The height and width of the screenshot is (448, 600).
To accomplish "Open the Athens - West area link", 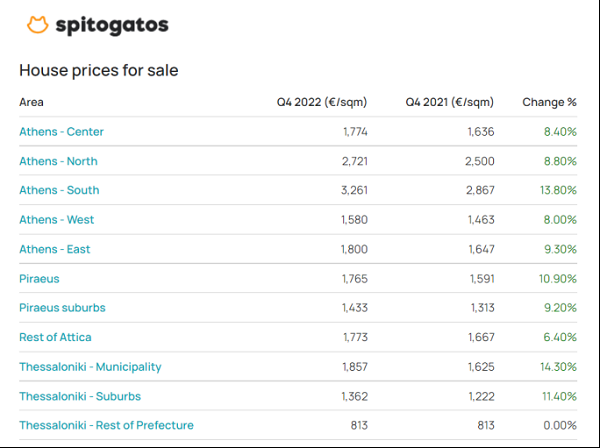I will pos(57,219).
